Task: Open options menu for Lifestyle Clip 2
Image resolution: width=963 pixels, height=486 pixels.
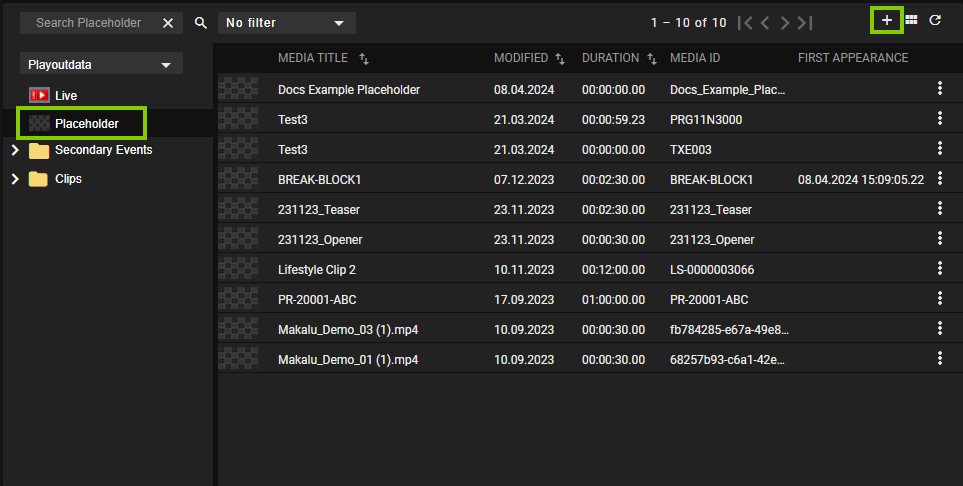Action: tap(939, 269)
